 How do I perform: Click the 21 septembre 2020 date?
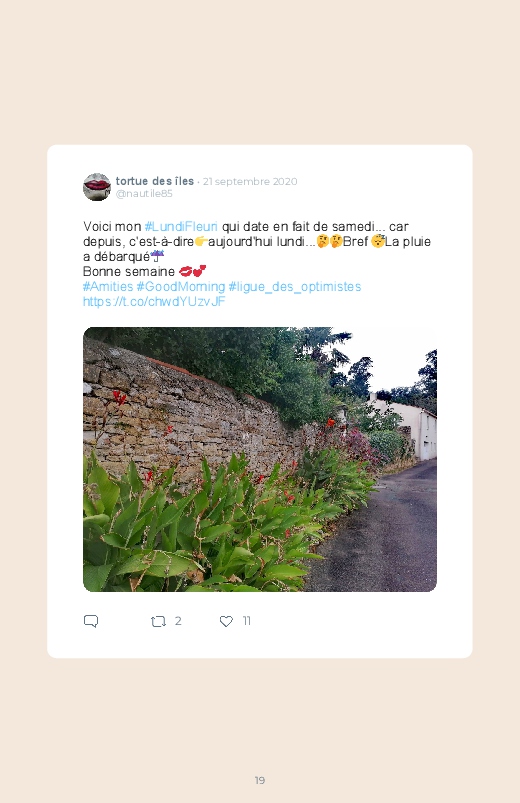[x=250, y=181]
